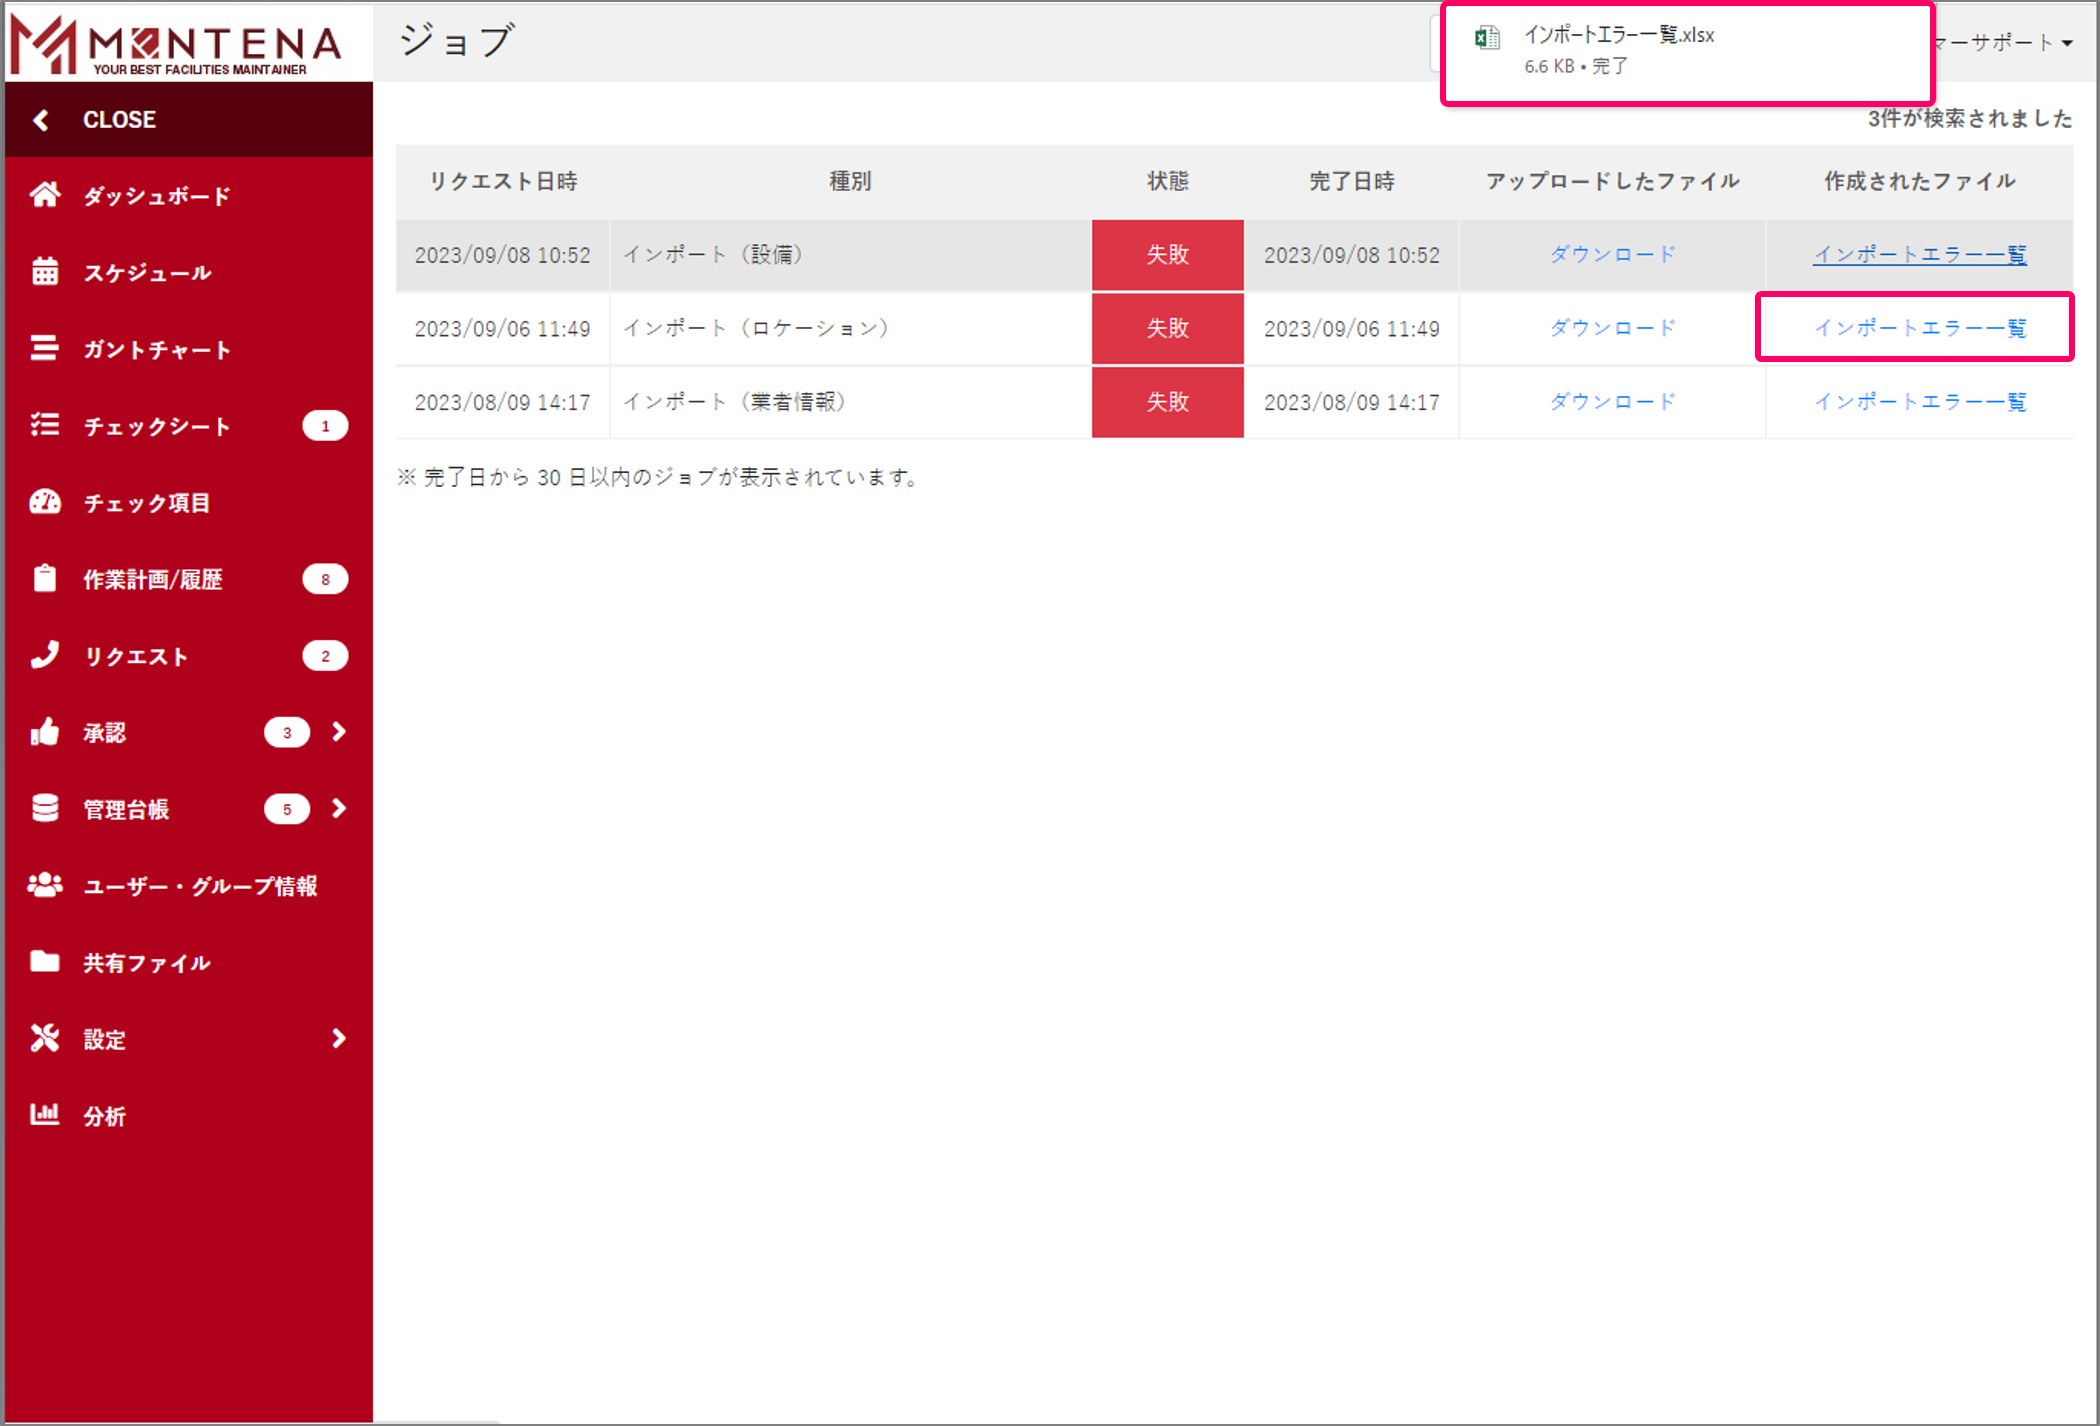This screenshot has width=2100, height=1426.
Task: Open the user support dropdown arrow
Action: tap(2067, 43)
